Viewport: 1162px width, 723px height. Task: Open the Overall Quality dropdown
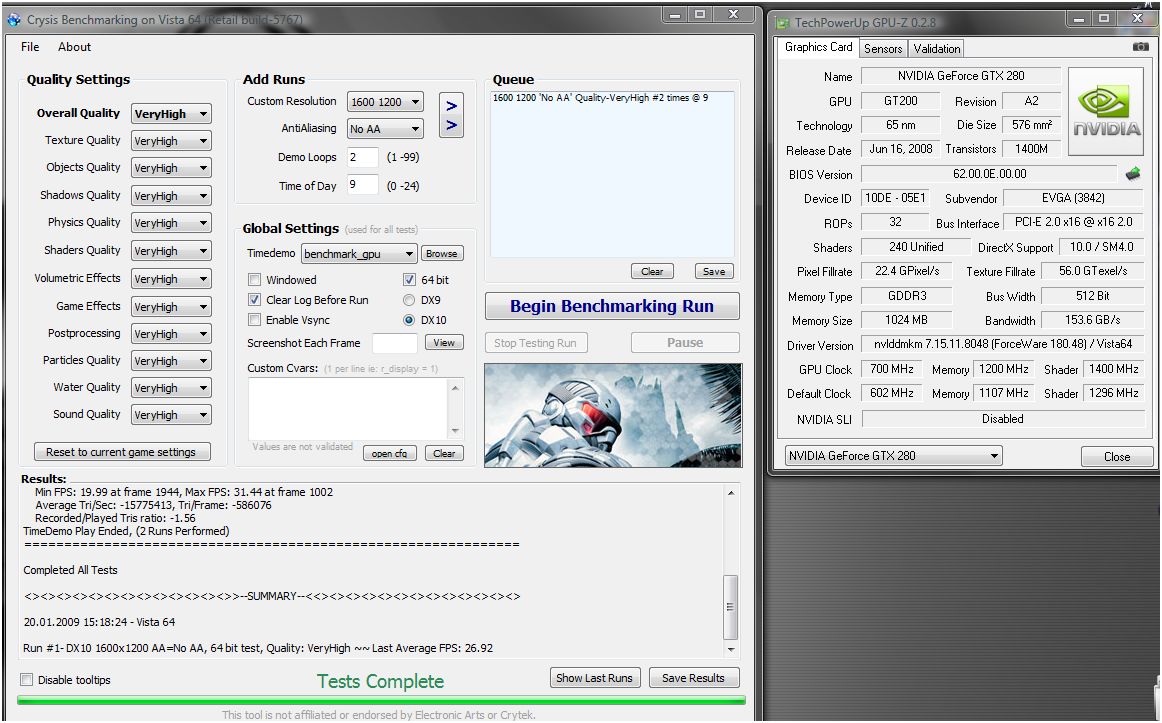(x=171, y=114)
